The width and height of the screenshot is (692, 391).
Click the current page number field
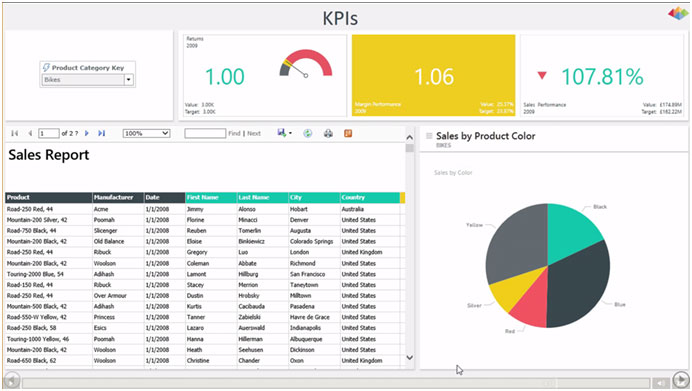[49, 133]
